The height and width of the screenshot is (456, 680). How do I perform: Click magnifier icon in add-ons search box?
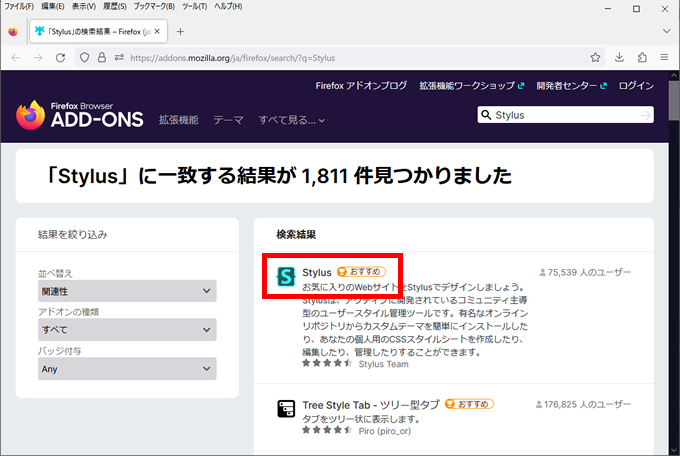(487, 115)
